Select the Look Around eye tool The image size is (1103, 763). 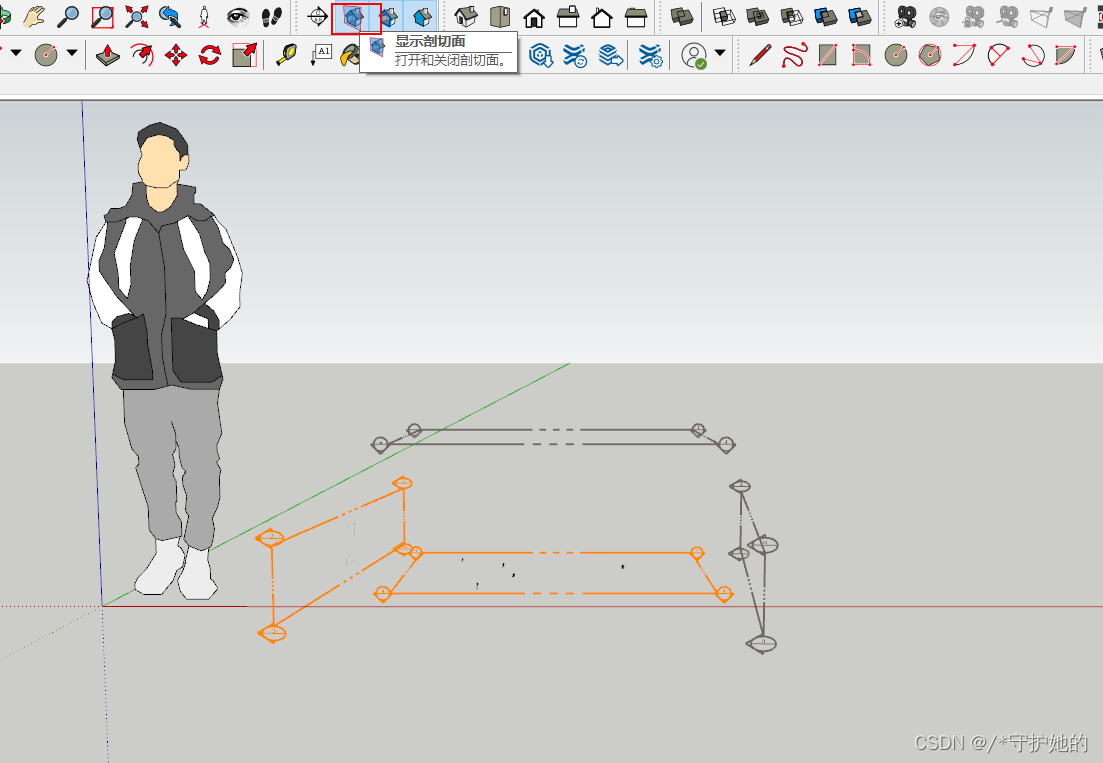(238, 16)
